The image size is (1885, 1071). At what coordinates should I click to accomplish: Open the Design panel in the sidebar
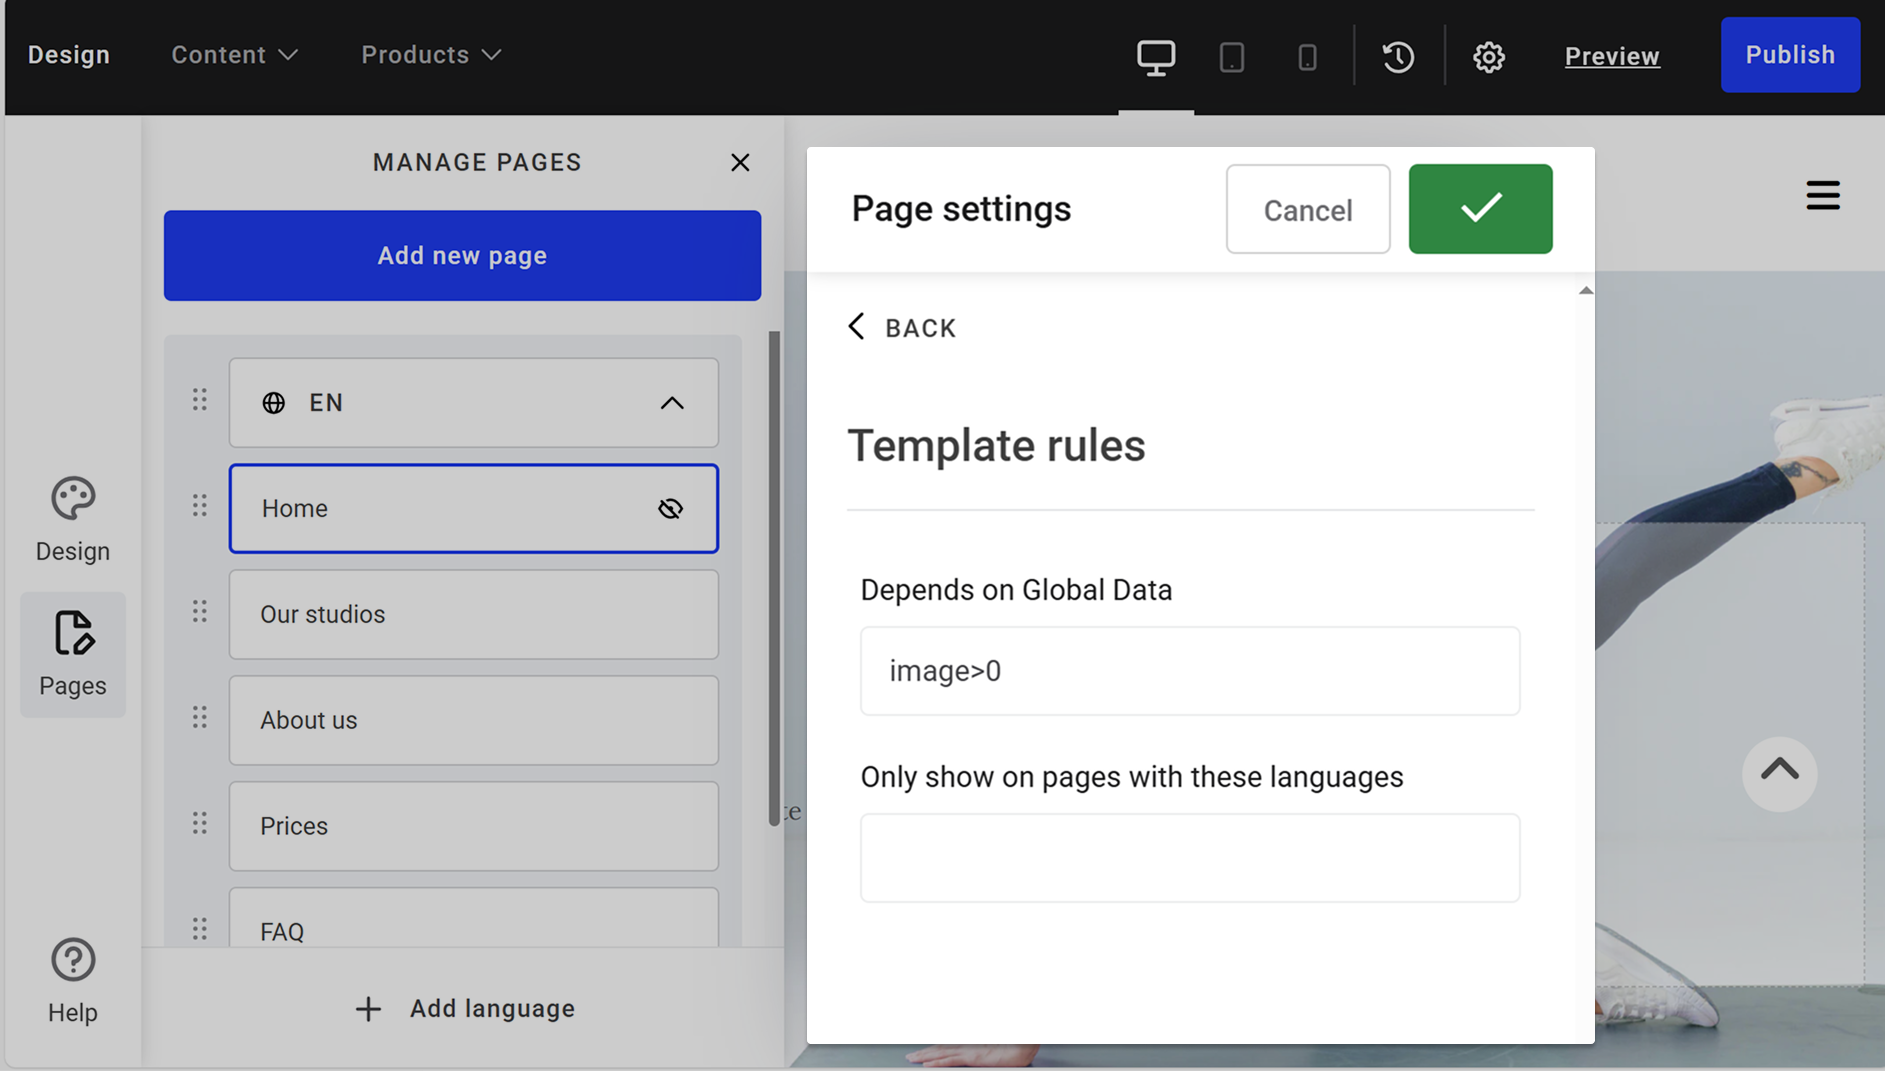click(72, 519)
